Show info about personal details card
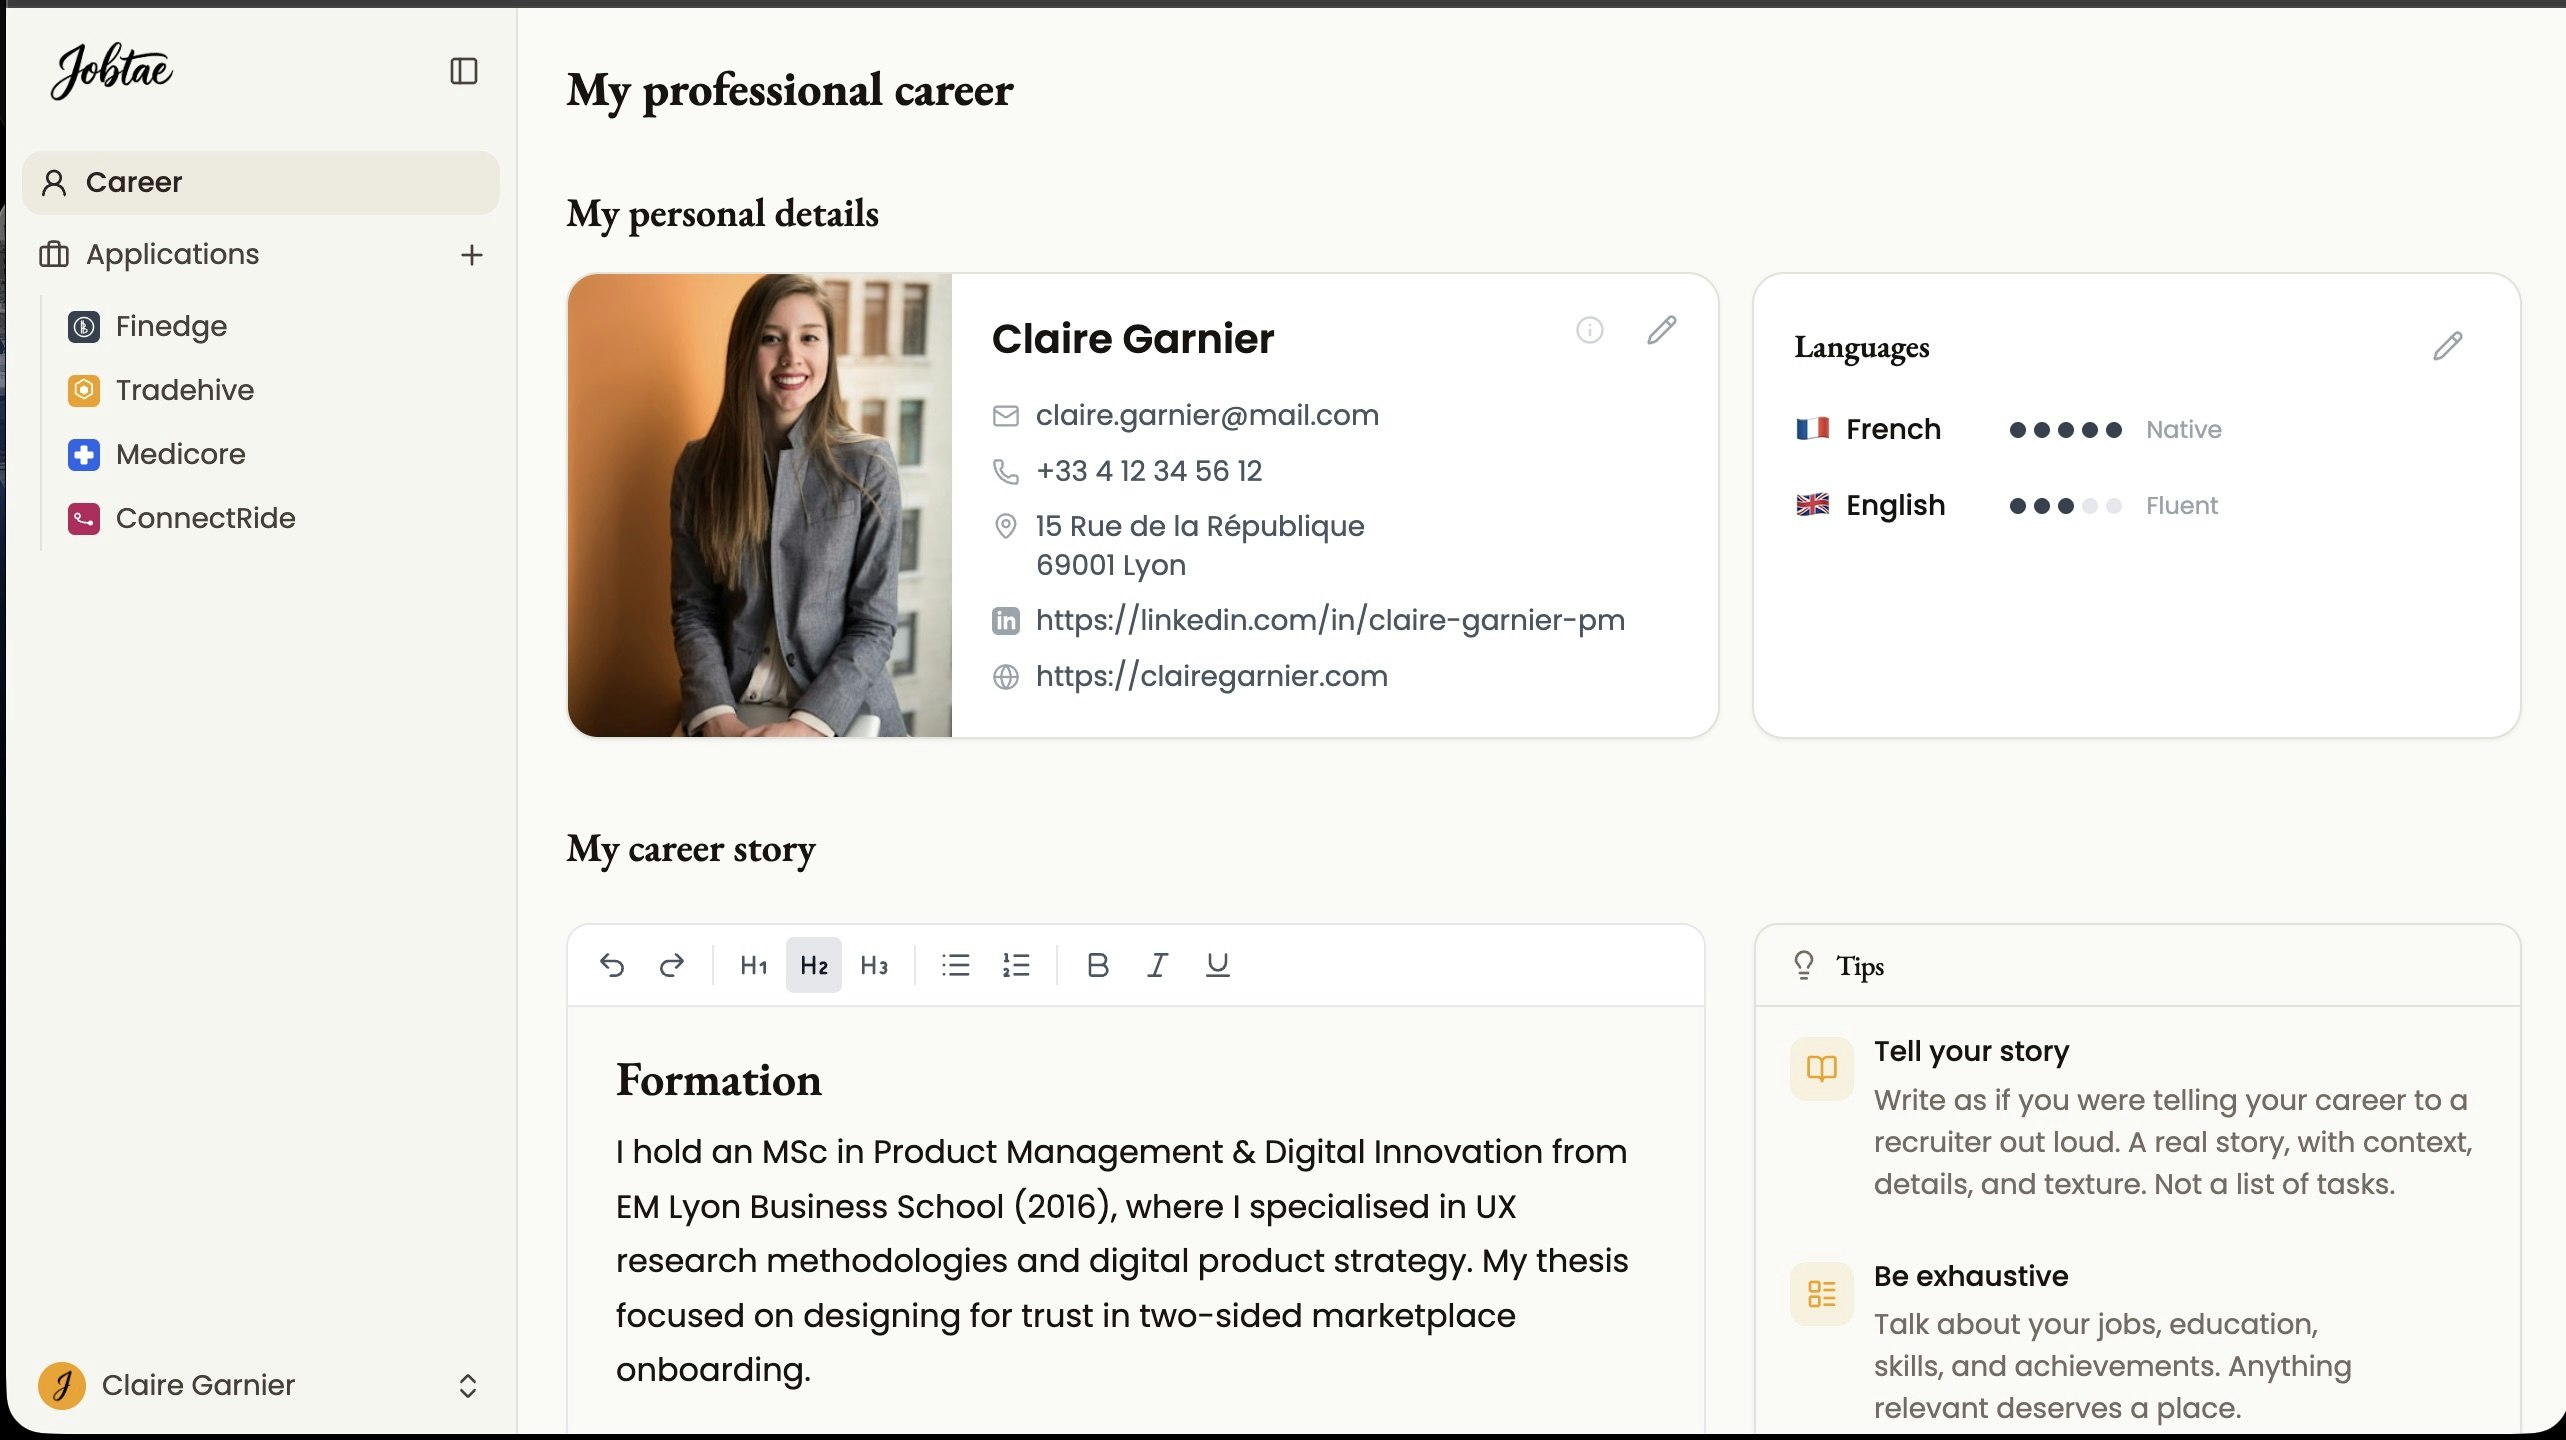 (x=1590, y=330)
